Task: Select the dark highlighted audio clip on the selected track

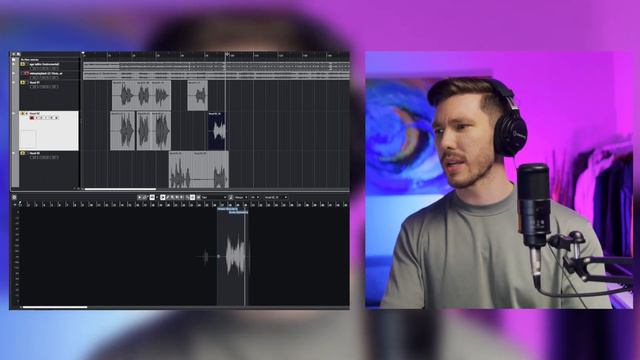Action: pyautogui.click(x=217, y=131)
